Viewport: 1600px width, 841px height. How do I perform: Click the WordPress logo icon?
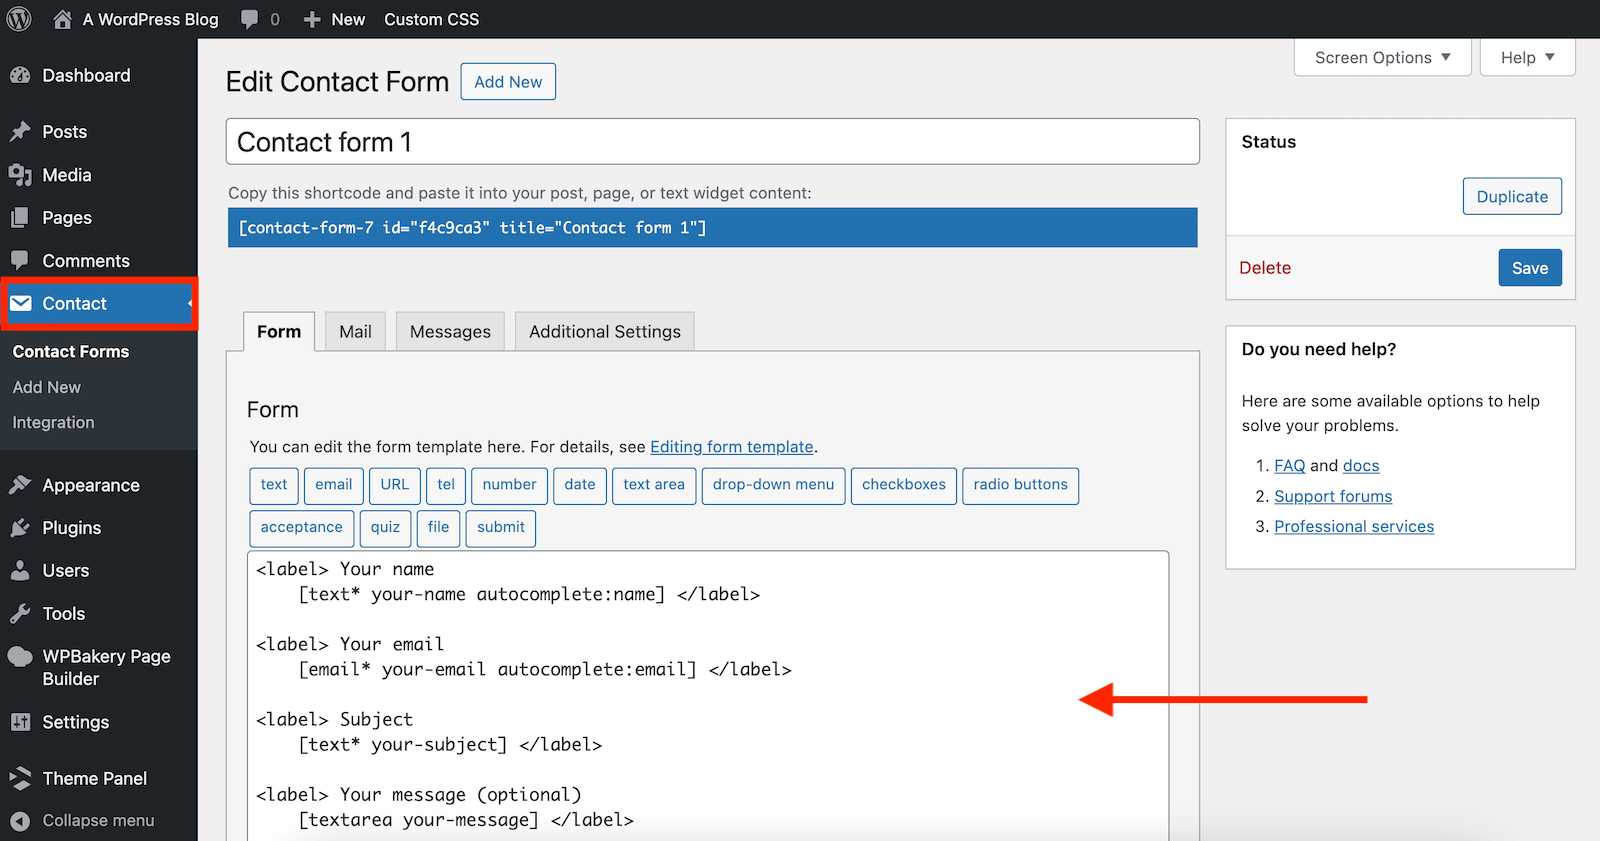click(19, 19)
